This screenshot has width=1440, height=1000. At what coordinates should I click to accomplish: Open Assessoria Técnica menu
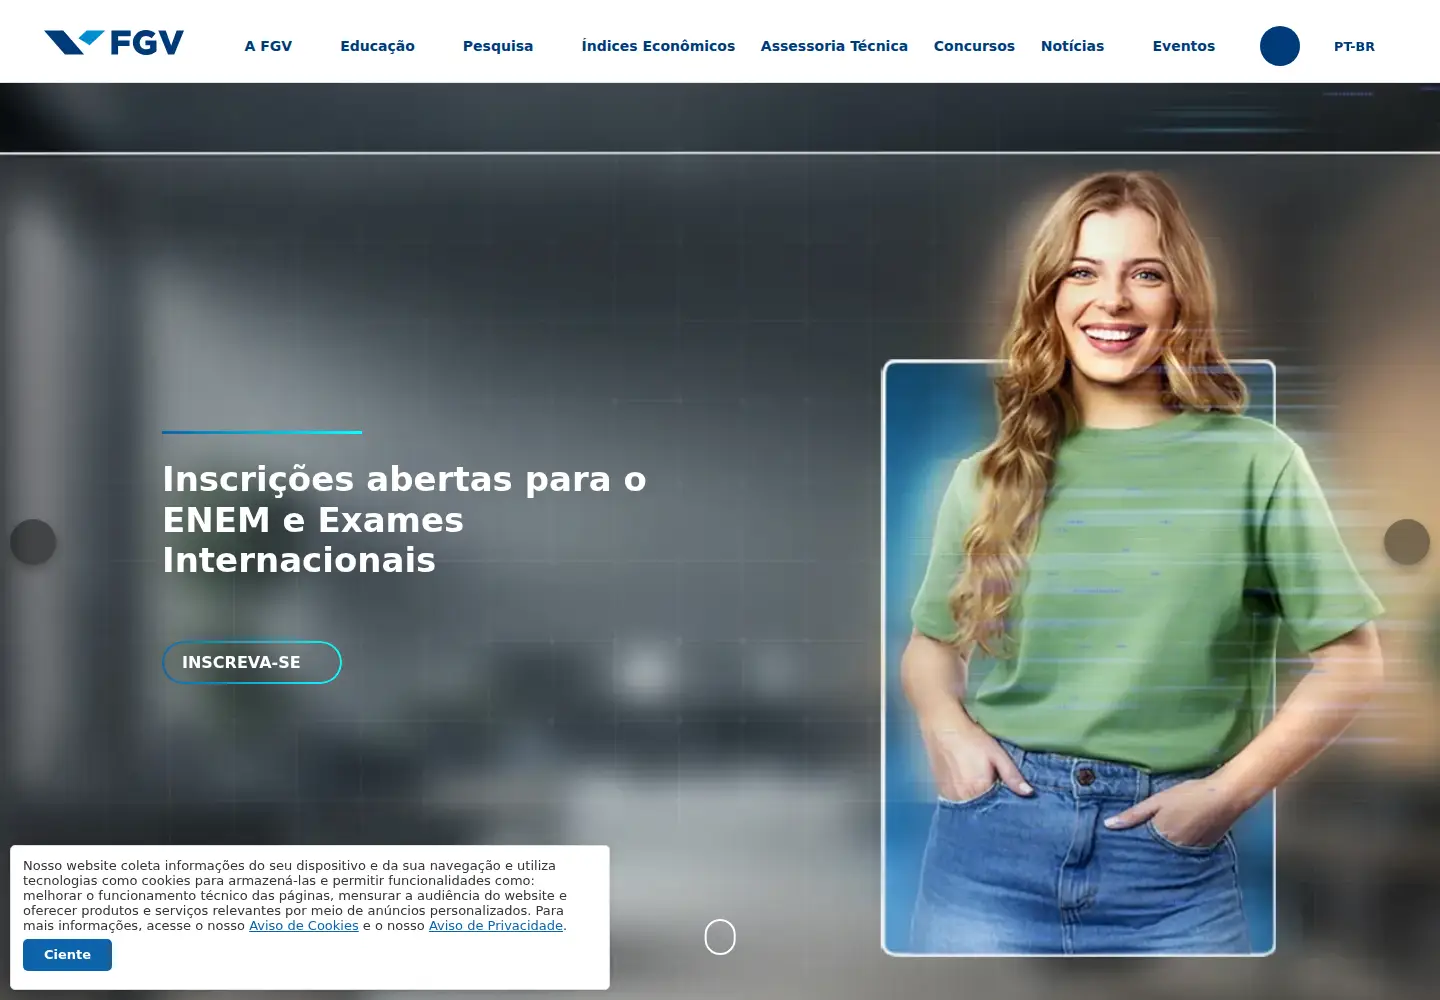coord(834,46)
